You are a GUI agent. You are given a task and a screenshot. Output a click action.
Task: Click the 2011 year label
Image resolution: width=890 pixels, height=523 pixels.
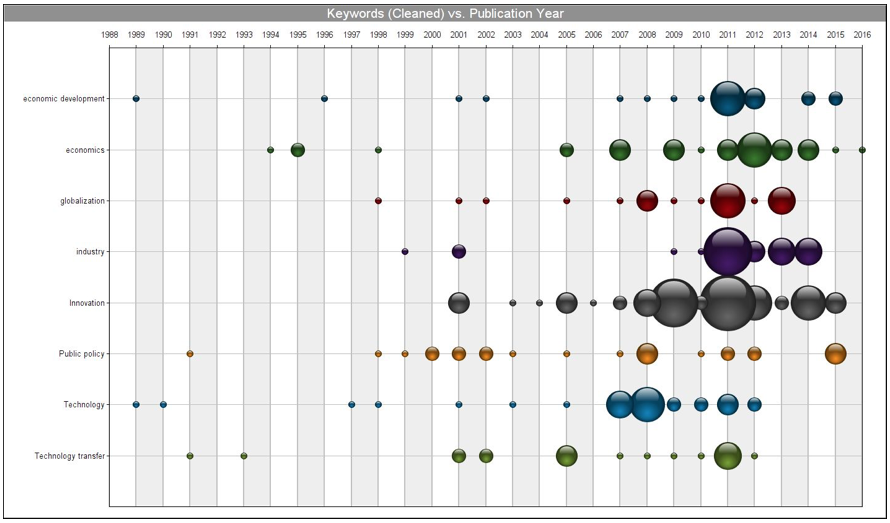728,35
